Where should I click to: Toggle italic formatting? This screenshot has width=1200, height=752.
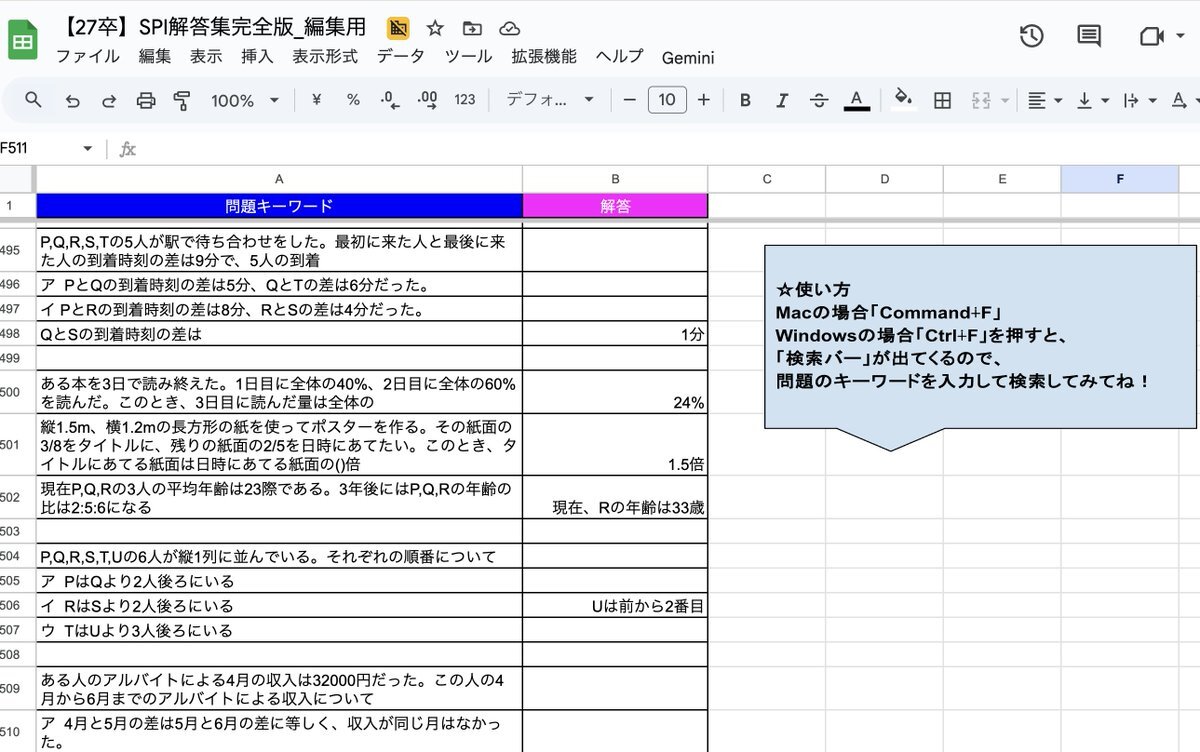[x=782, y=100]
